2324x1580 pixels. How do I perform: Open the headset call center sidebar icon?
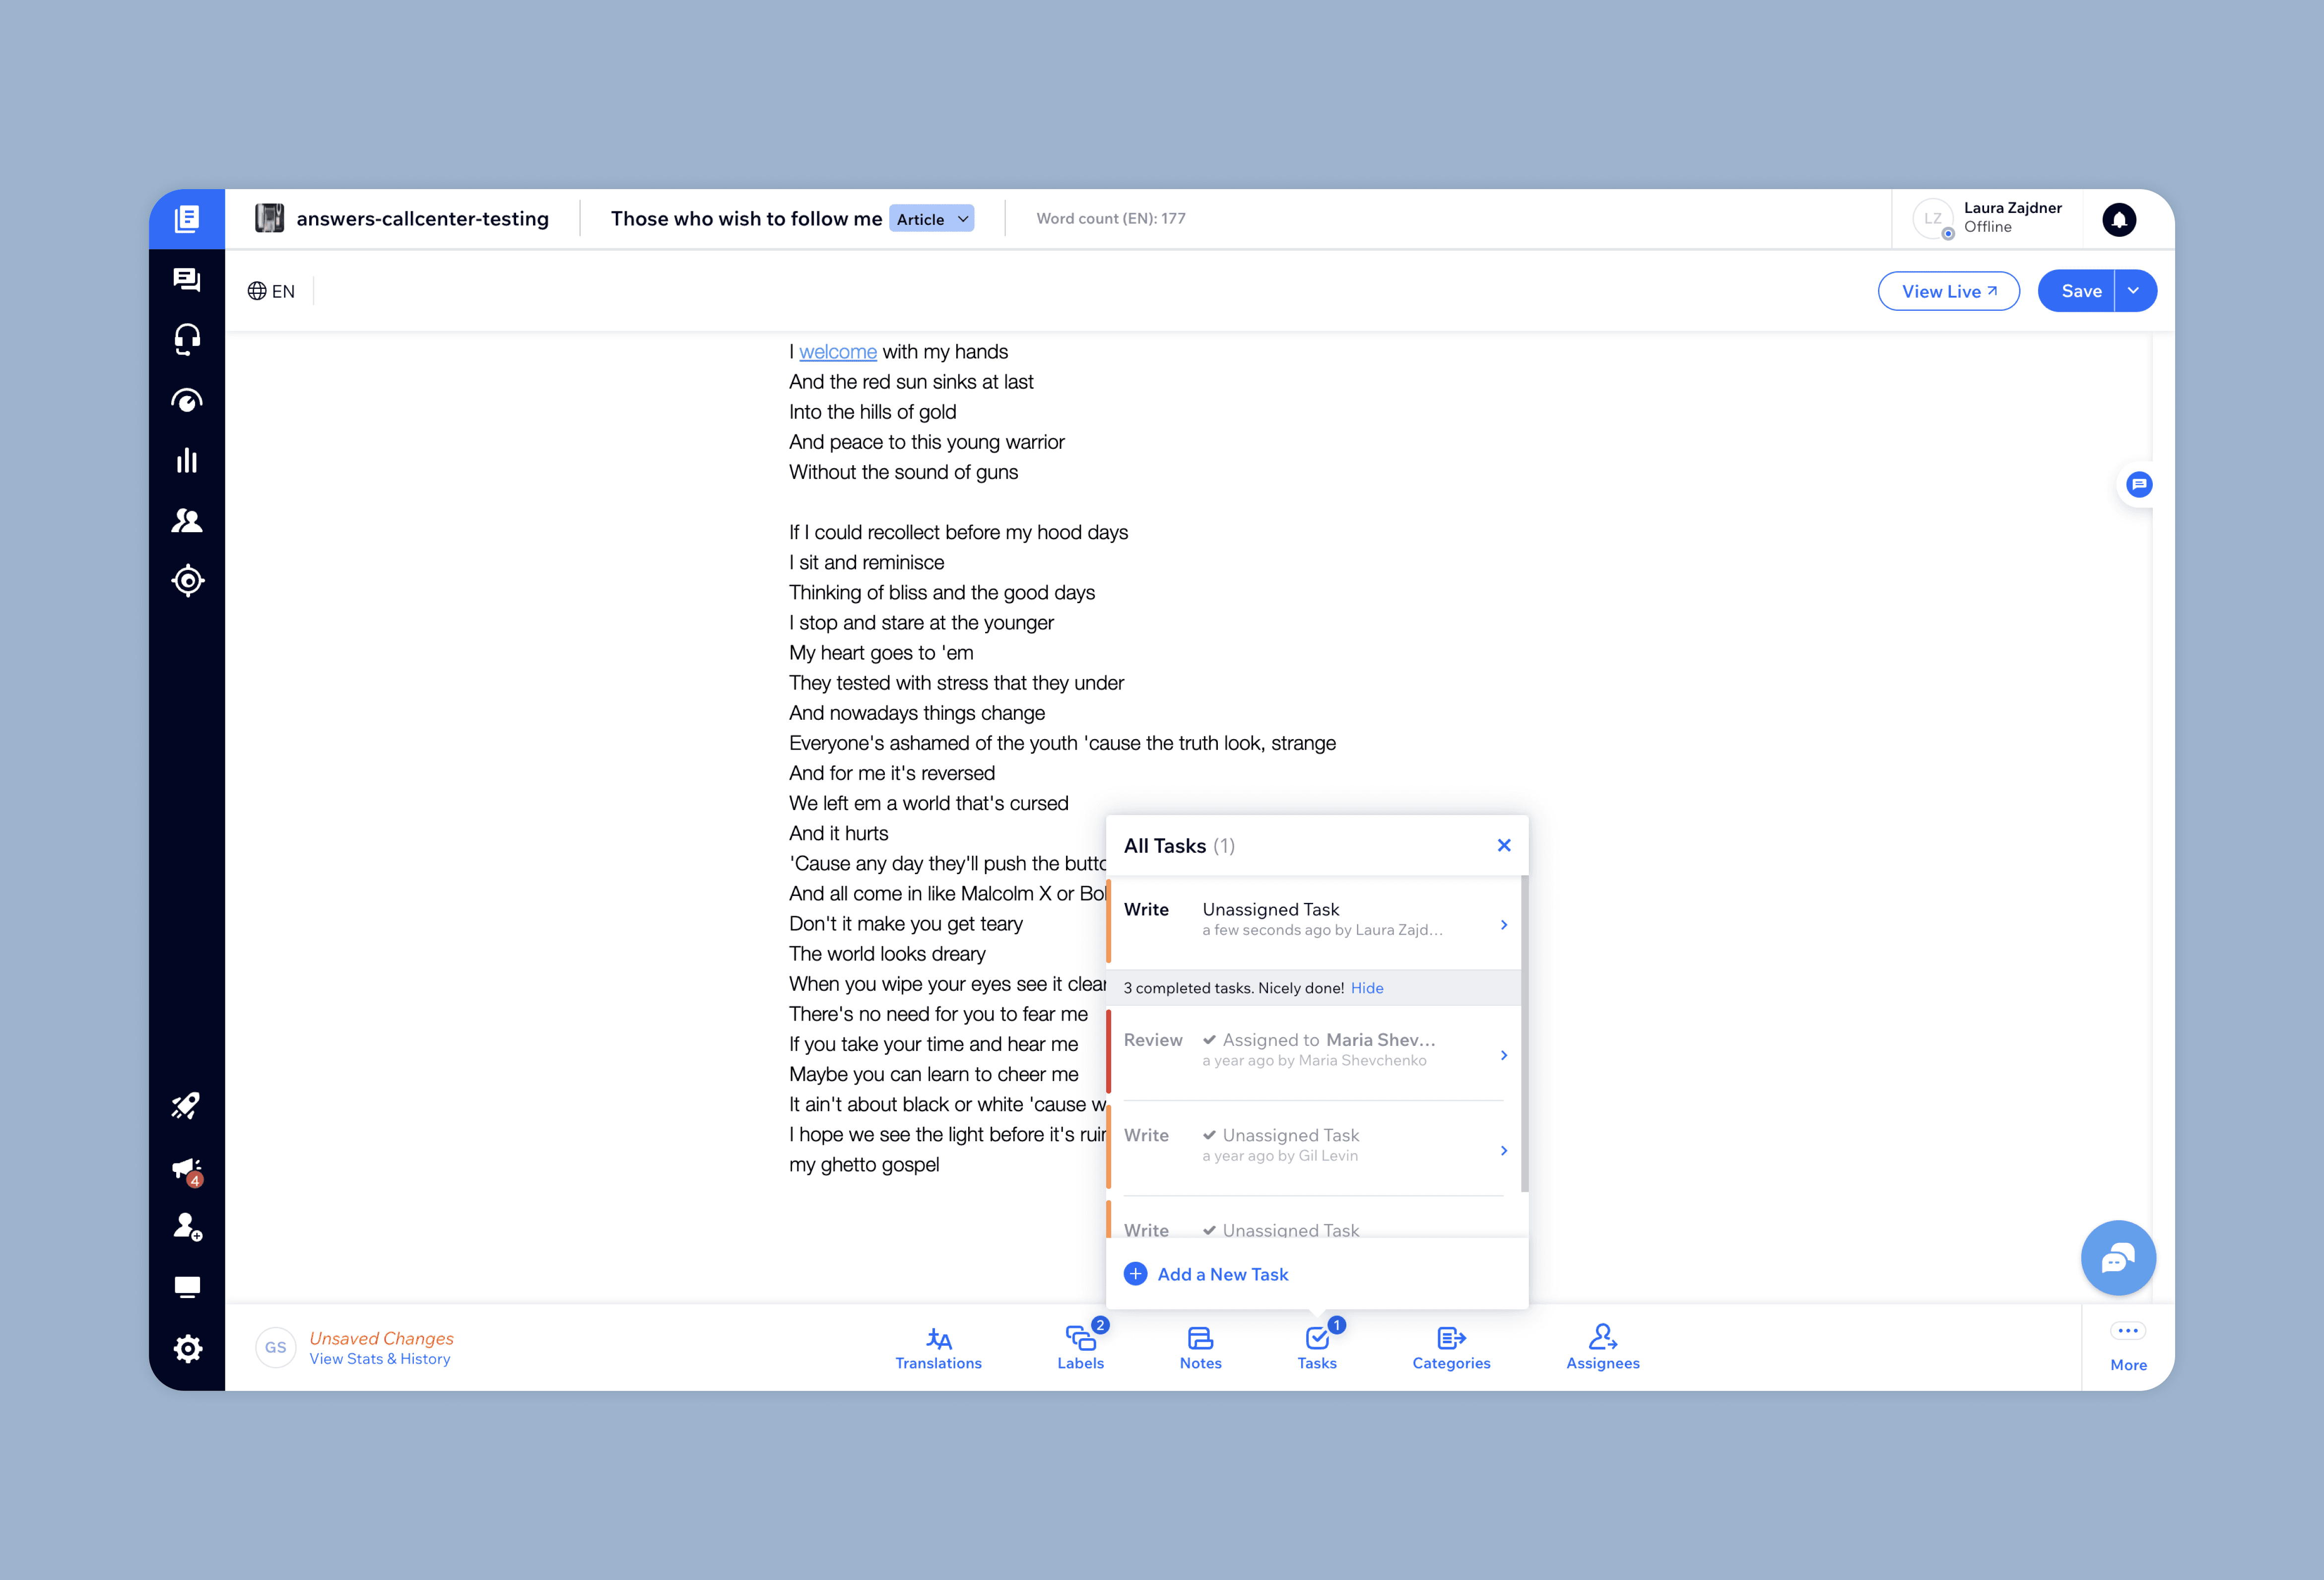(x=187, y=340)
